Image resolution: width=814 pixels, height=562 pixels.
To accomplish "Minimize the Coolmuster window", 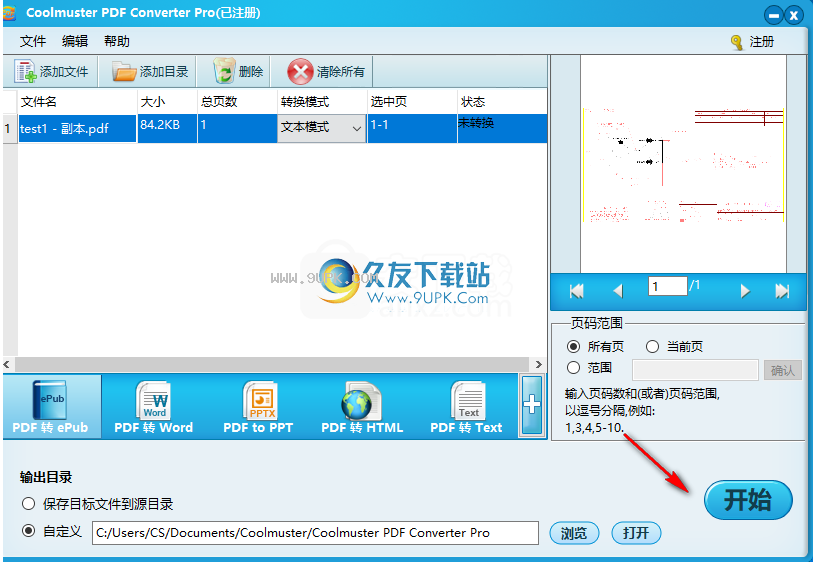I will 774,15.
